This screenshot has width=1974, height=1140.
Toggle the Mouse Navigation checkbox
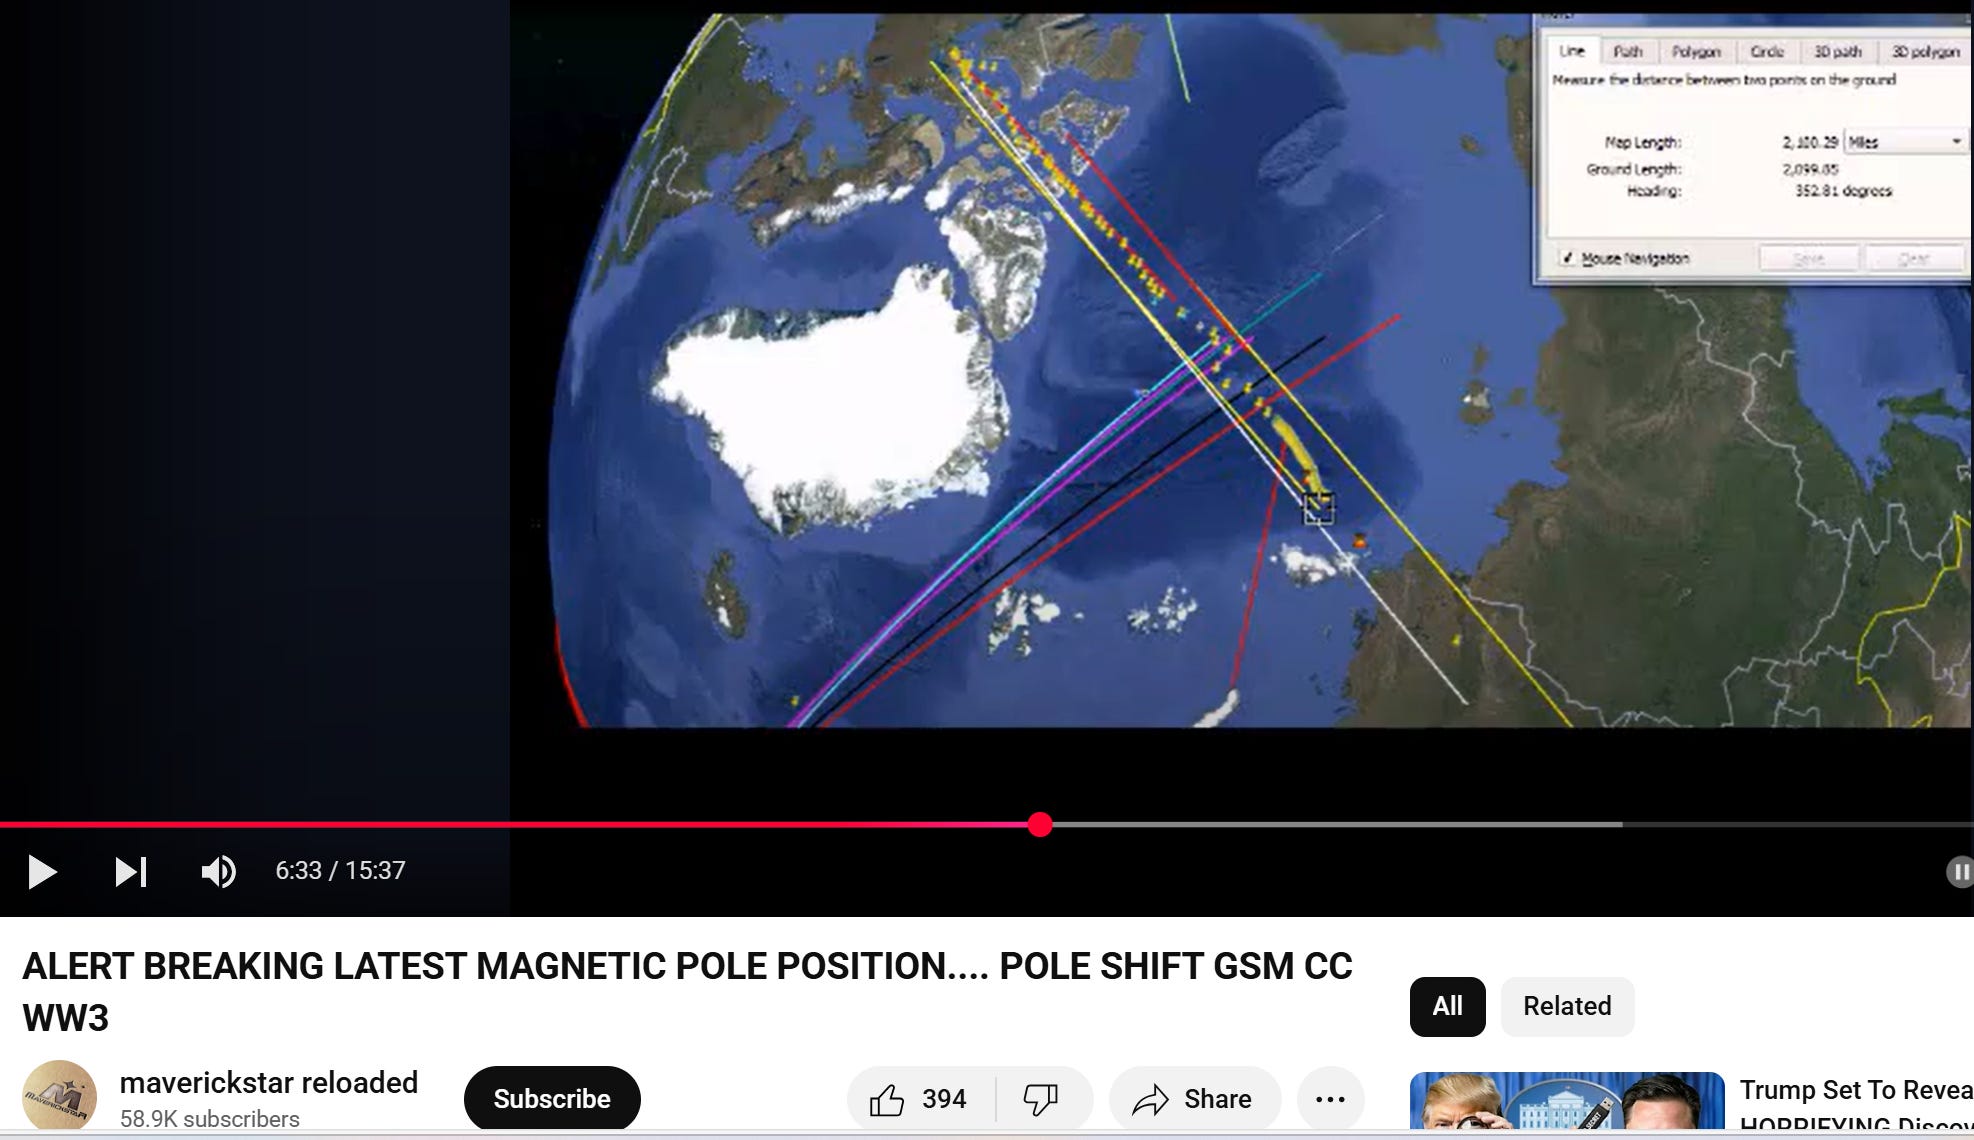coord(1568,258)
